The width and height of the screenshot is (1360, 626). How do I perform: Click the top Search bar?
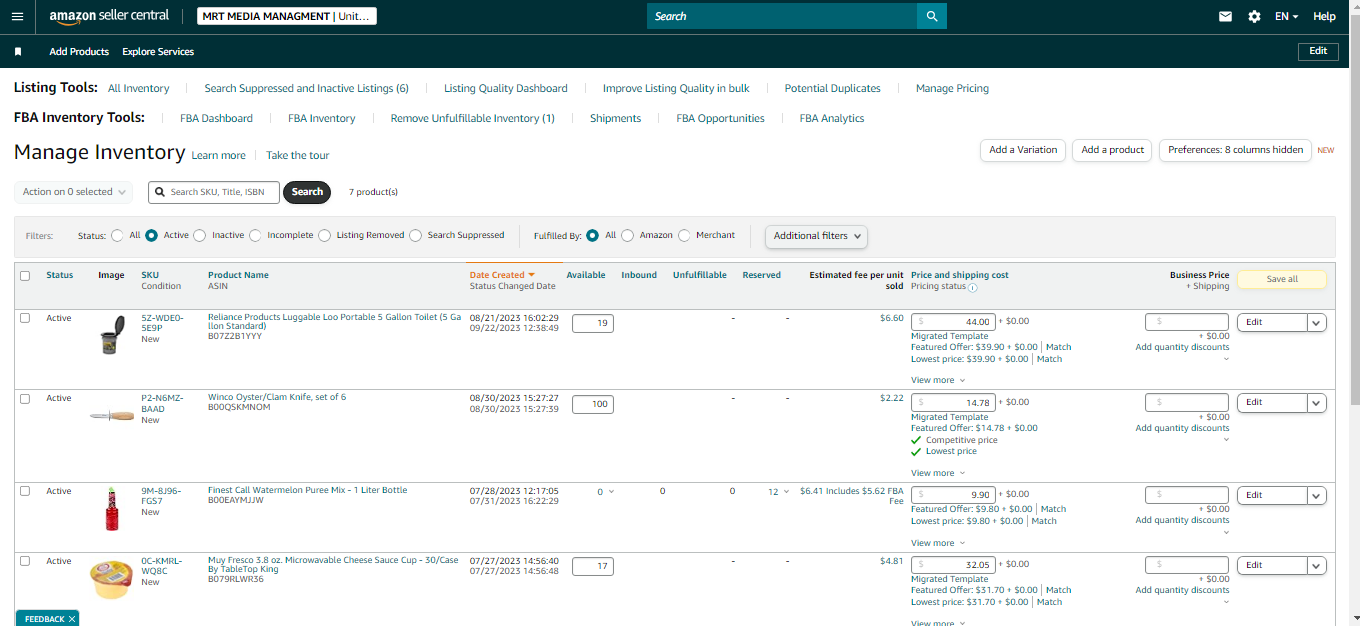pos(782,16)
